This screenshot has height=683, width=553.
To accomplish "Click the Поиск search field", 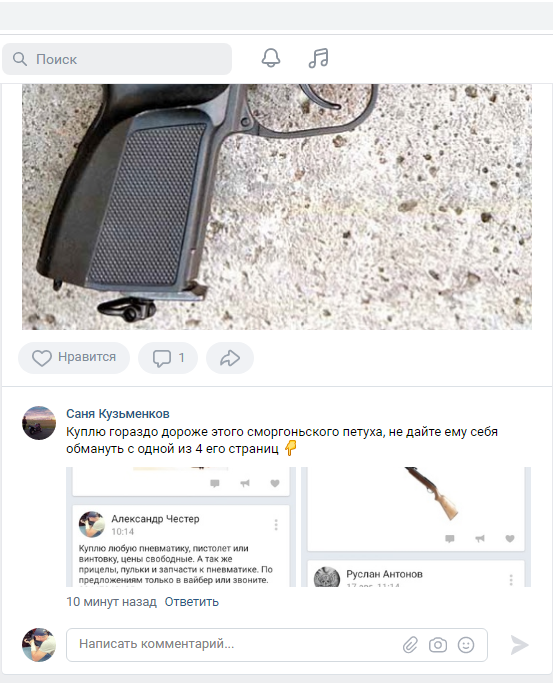I will click(117, 59).
